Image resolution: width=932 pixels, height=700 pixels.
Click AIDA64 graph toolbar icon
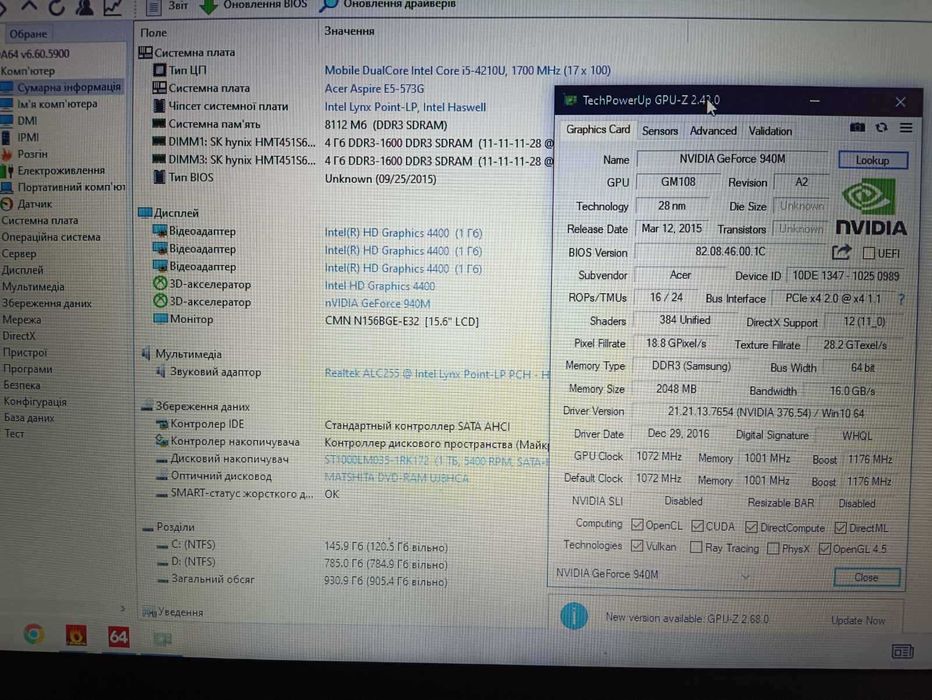[113, 7]
